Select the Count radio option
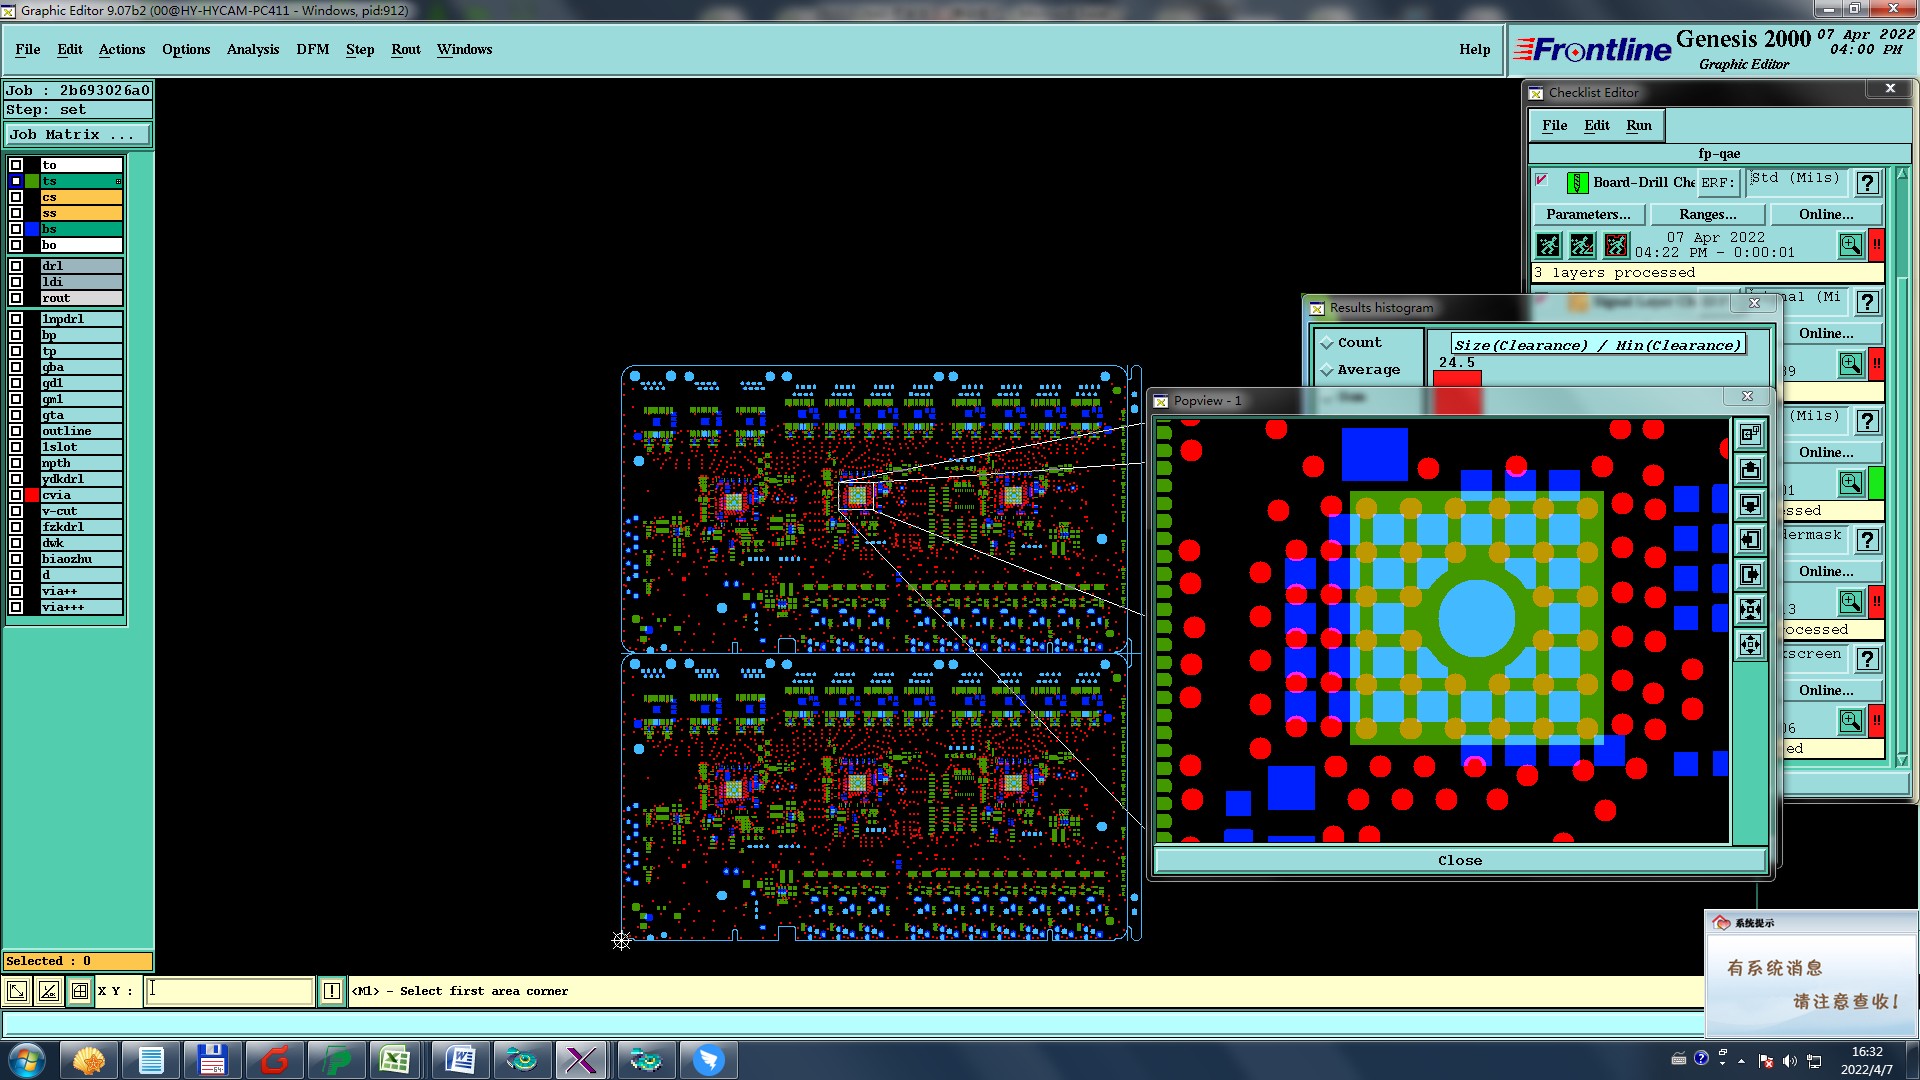This screenshot has width=1920, height=1080. coord(1327,343)
